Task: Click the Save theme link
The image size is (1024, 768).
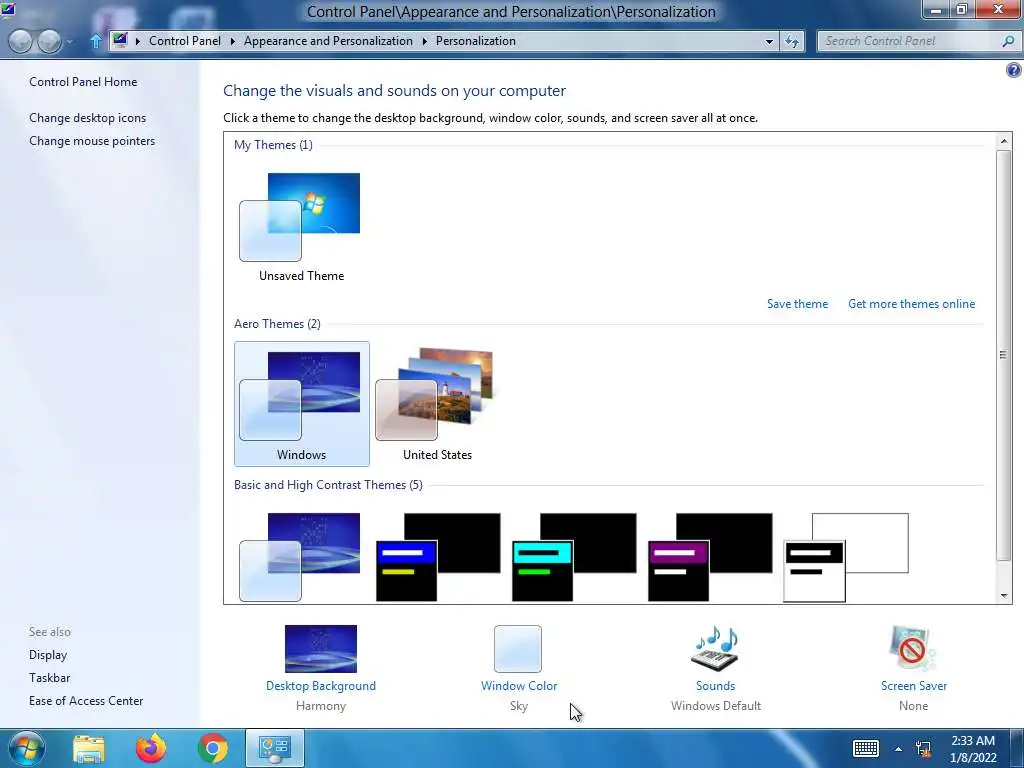Action: [x=797, y=304]
